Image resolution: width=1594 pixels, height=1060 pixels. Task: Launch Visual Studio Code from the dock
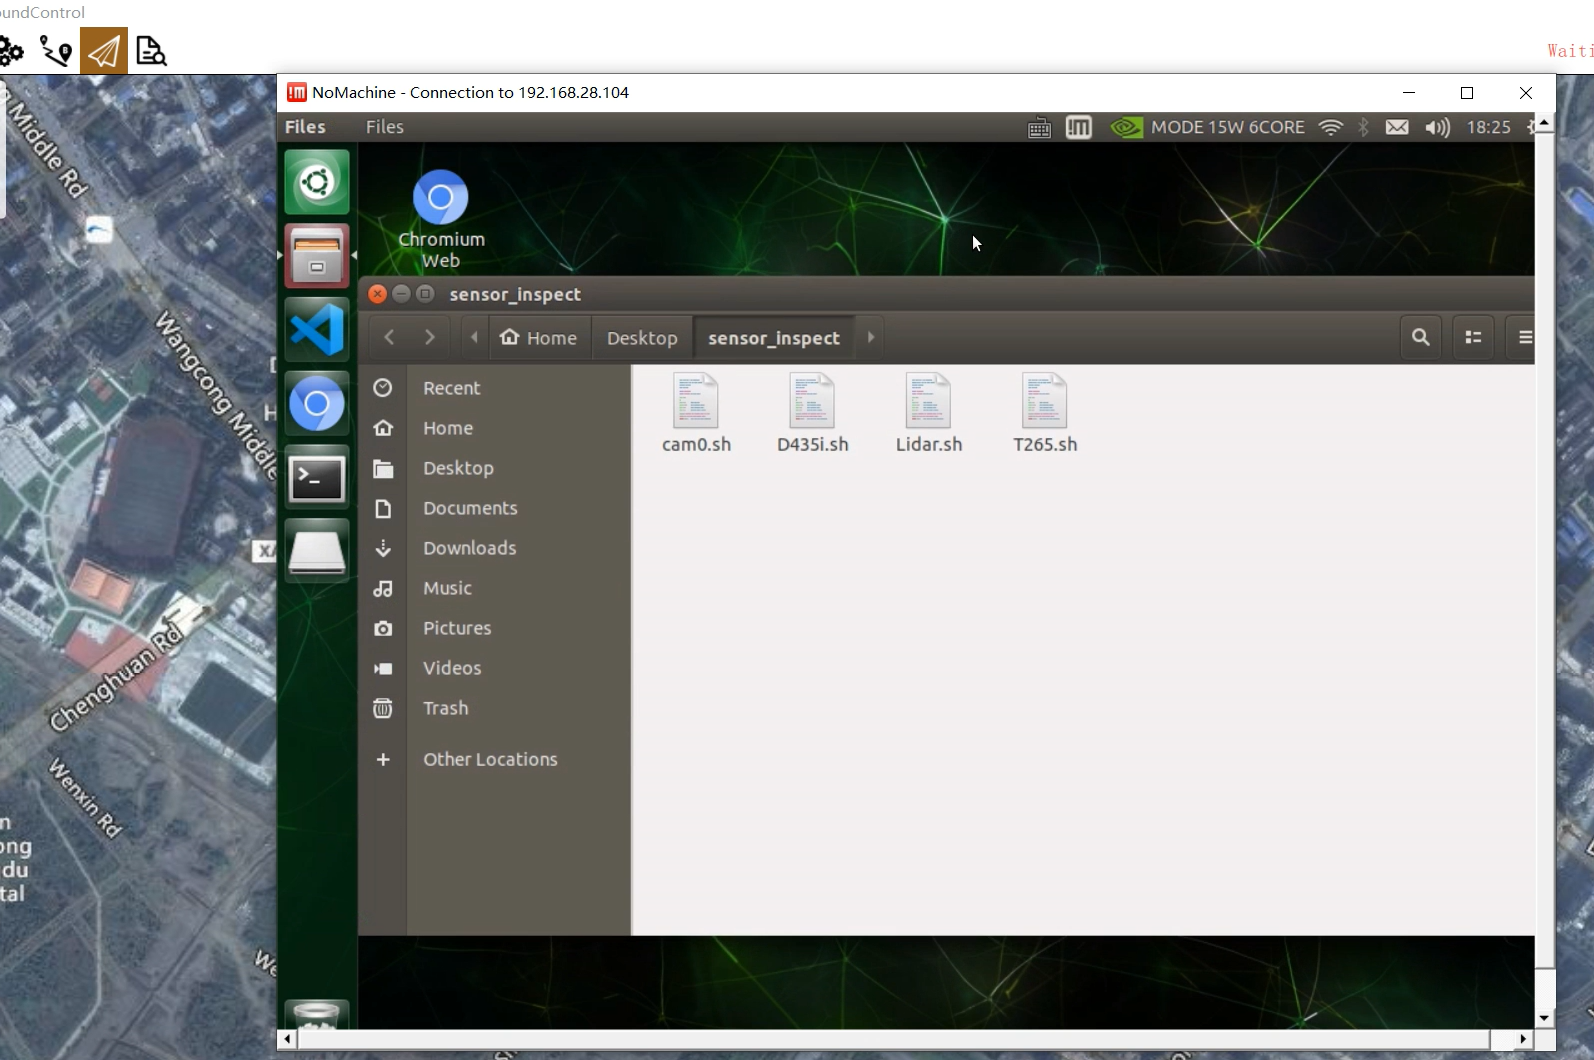click(x=317, y=330)
